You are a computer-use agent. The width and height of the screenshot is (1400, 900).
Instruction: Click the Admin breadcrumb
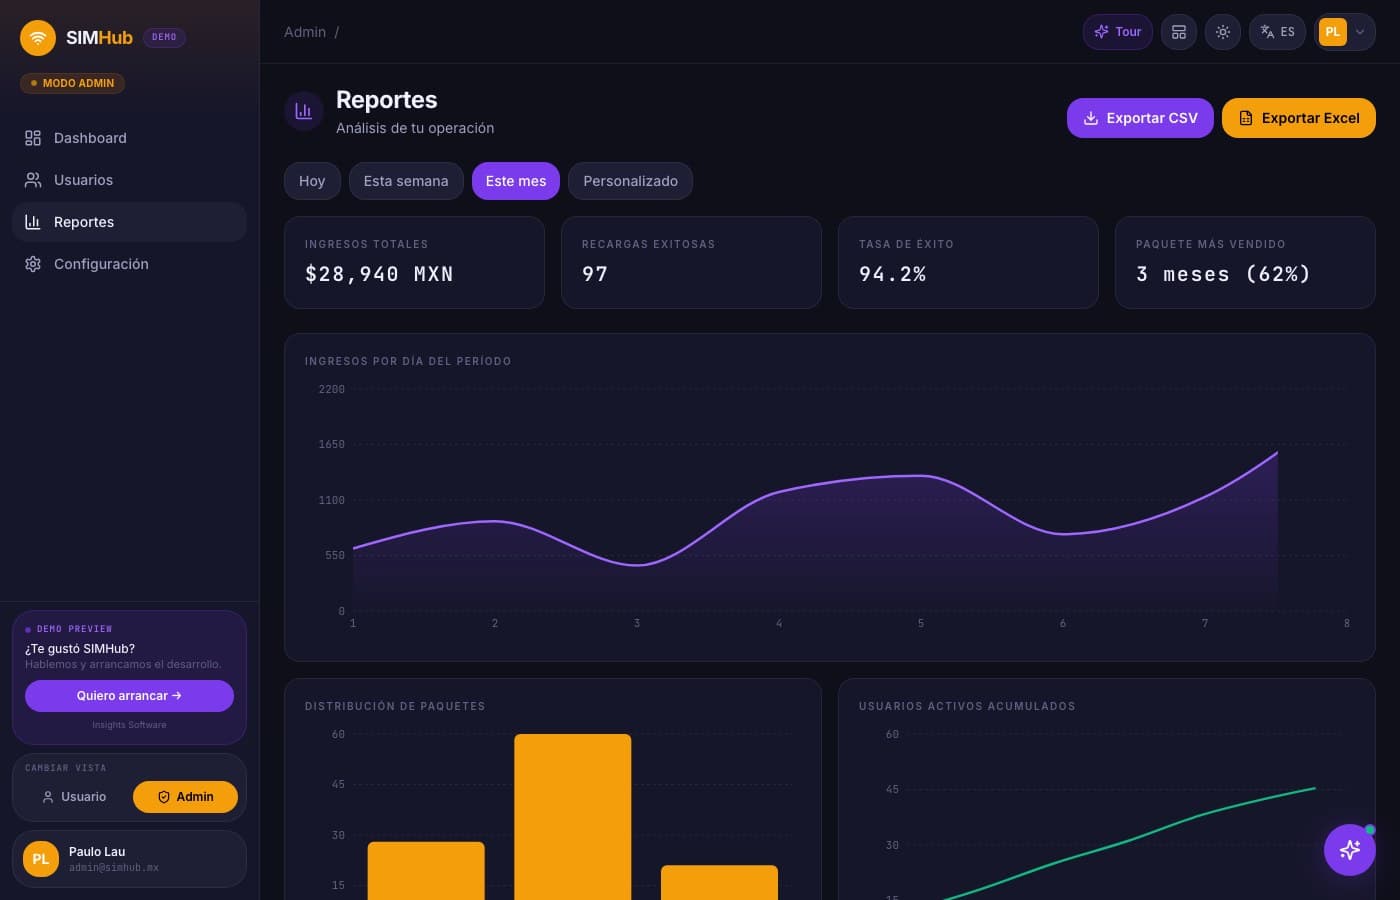[305, 32]
